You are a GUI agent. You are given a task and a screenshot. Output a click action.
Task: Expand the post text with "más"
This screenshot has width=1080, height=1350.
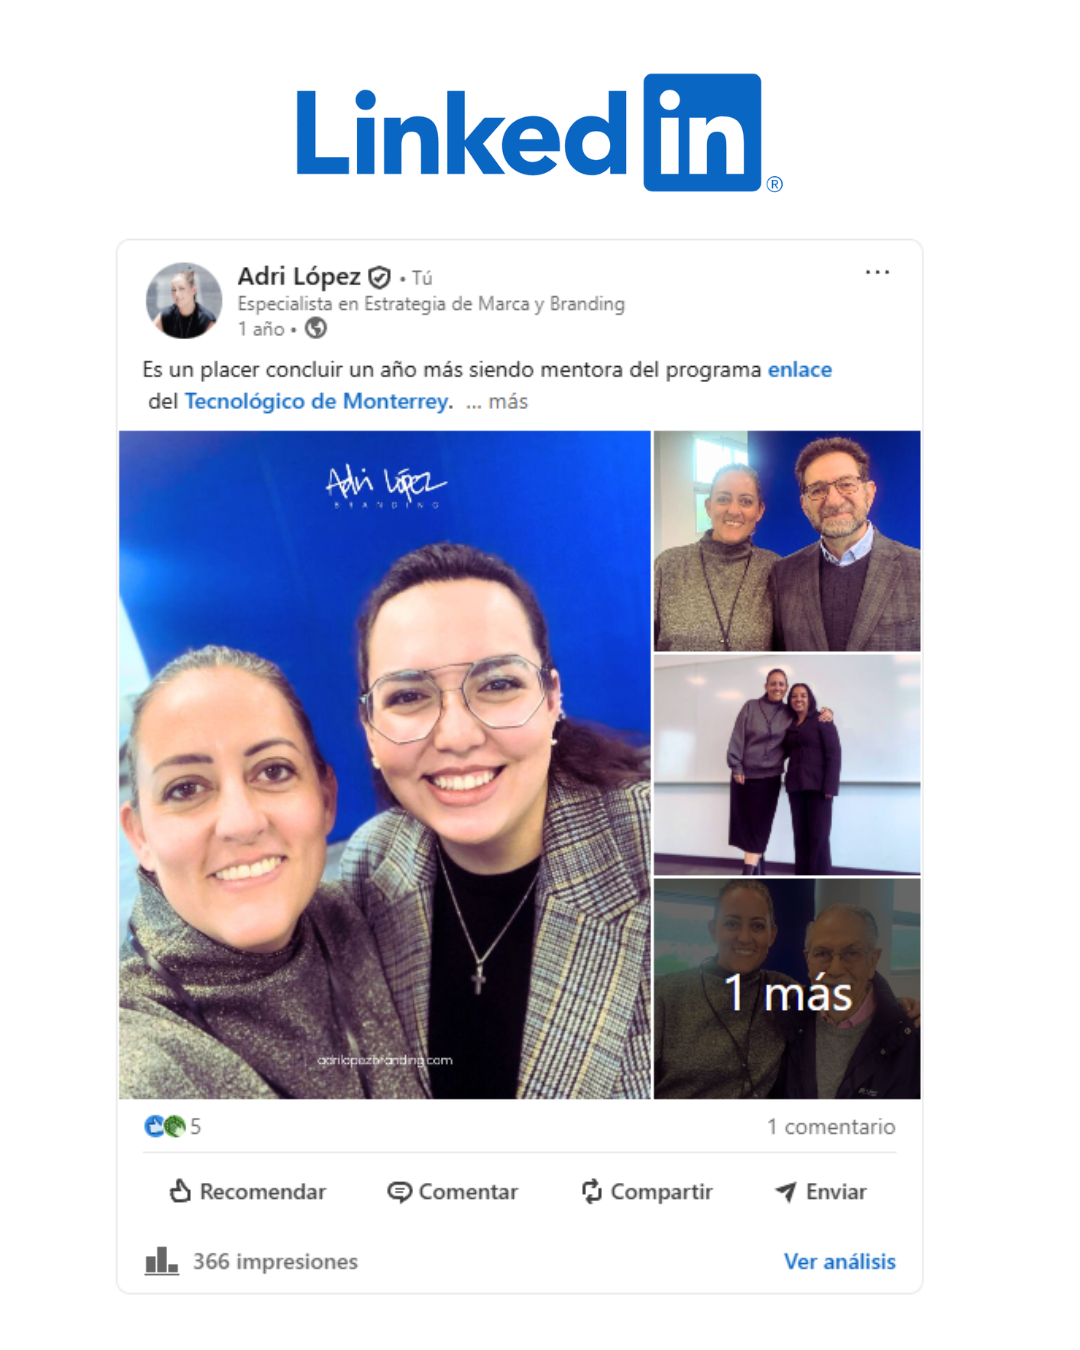point(508,401)
